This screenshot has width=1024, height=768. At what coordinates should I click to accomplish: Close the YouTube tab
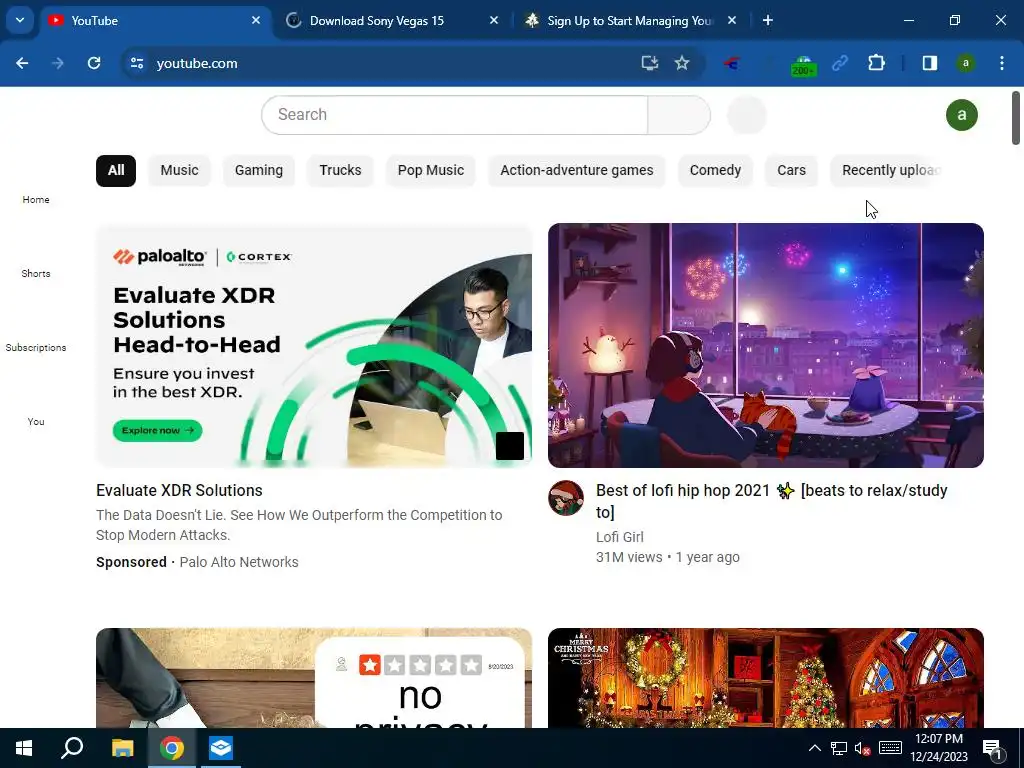(256, 20)
